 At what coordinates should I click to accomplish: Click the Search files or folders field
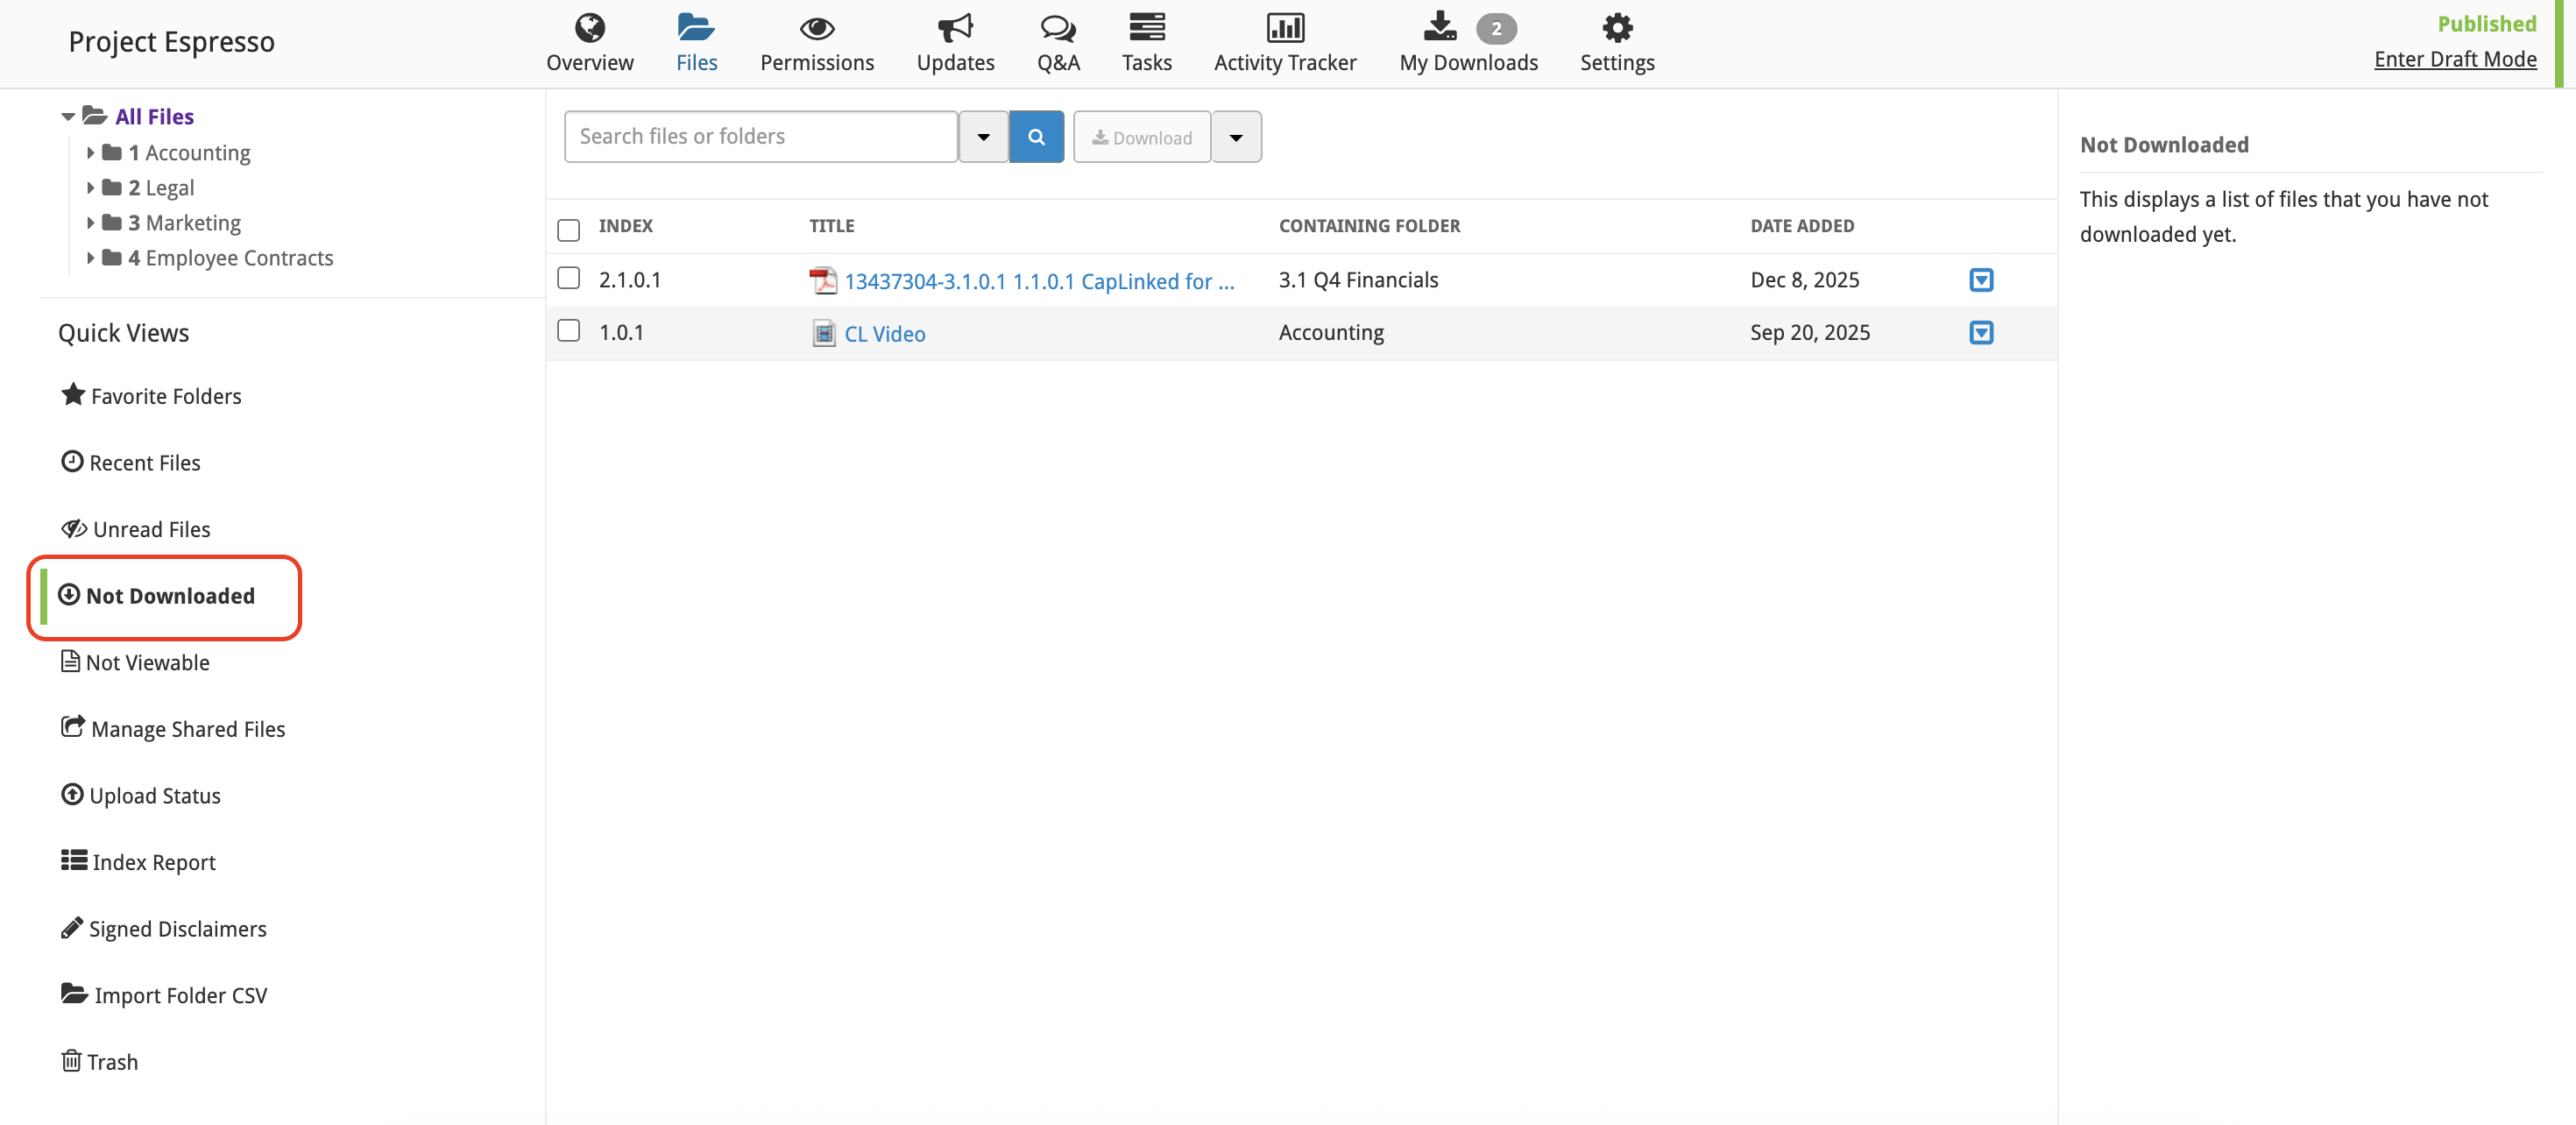[761, 137]
